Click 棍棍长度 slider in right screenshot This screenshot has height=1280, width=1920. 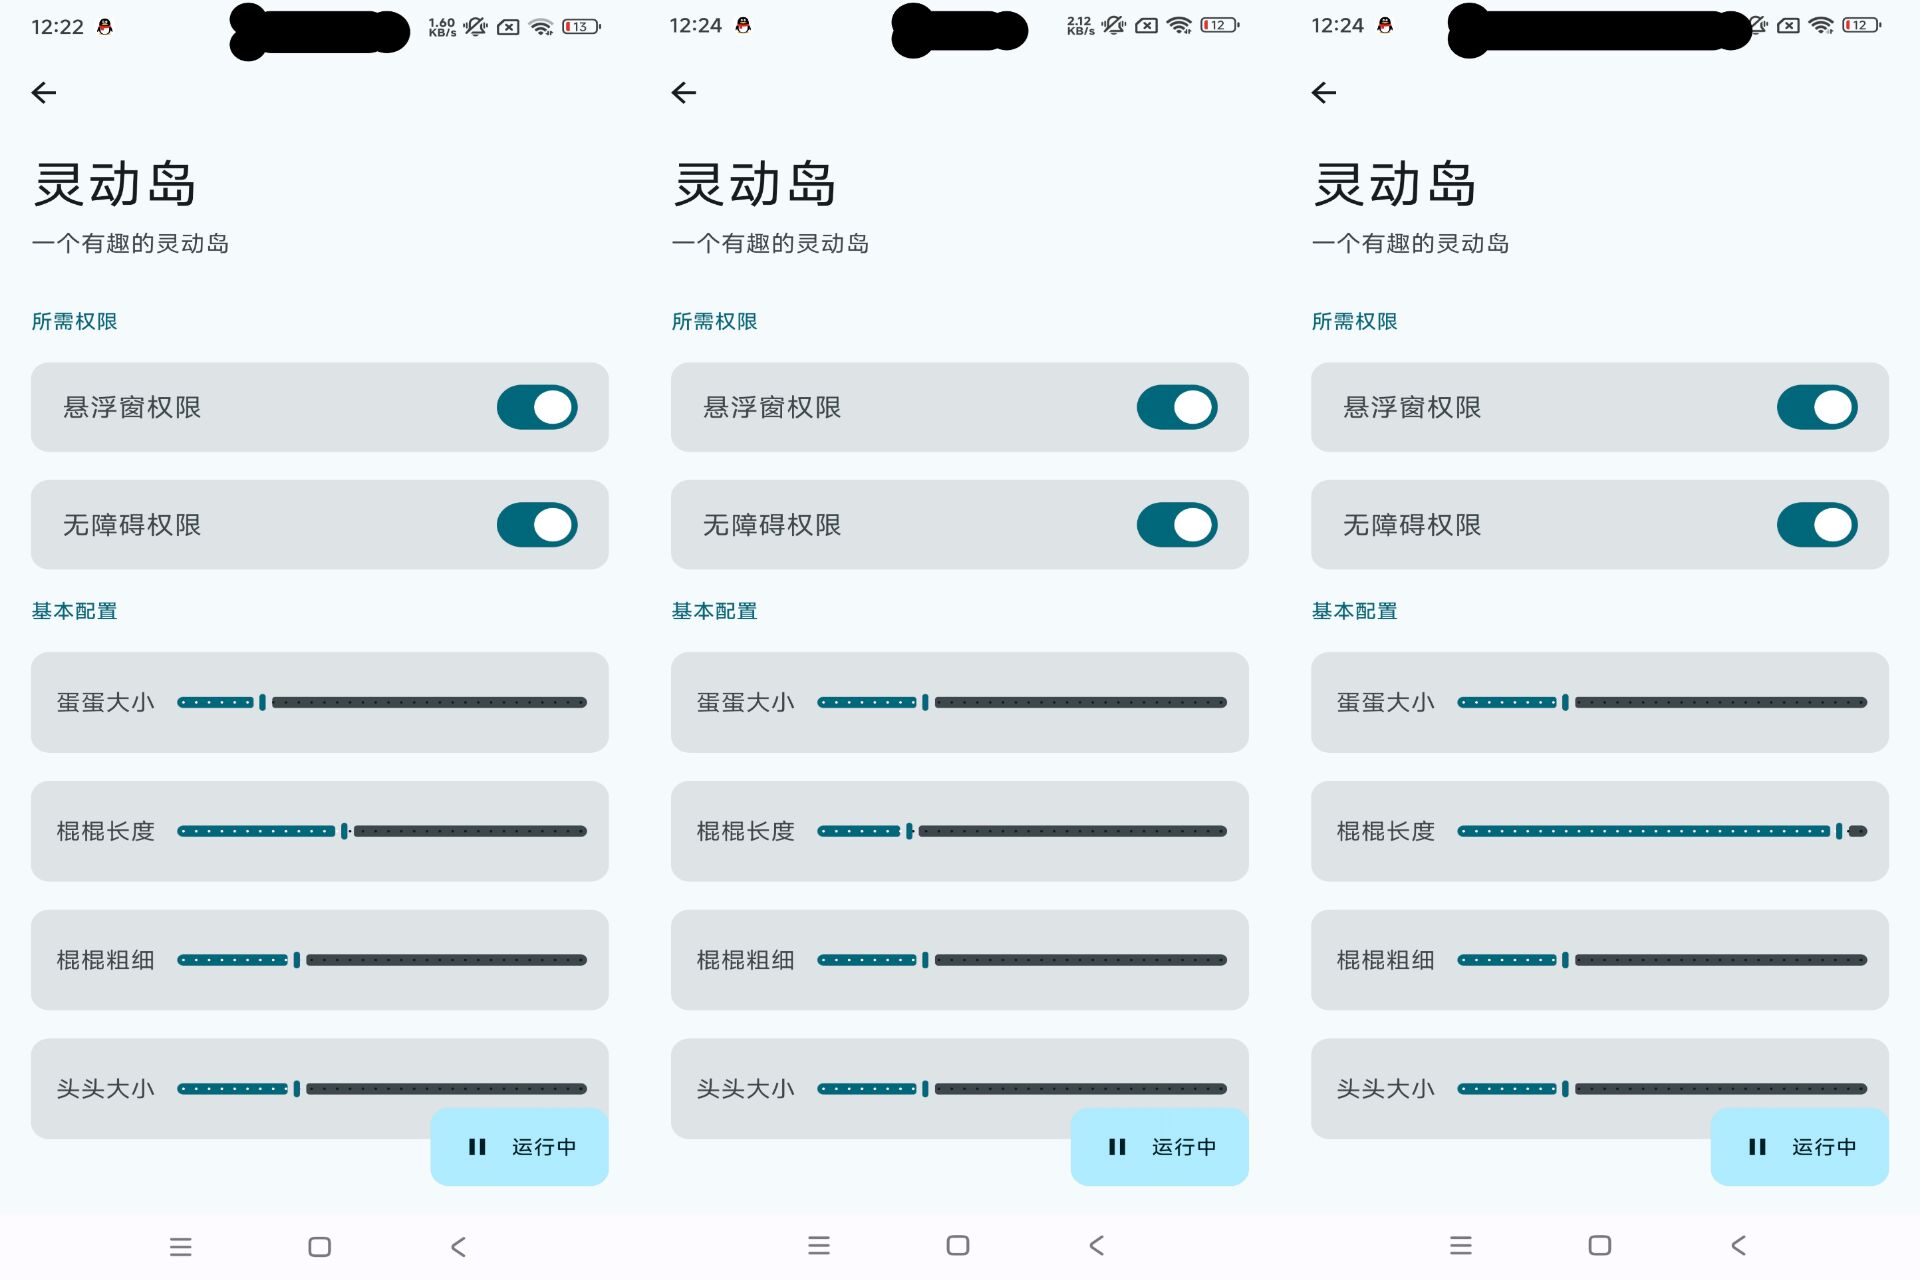coord(1662,831)
